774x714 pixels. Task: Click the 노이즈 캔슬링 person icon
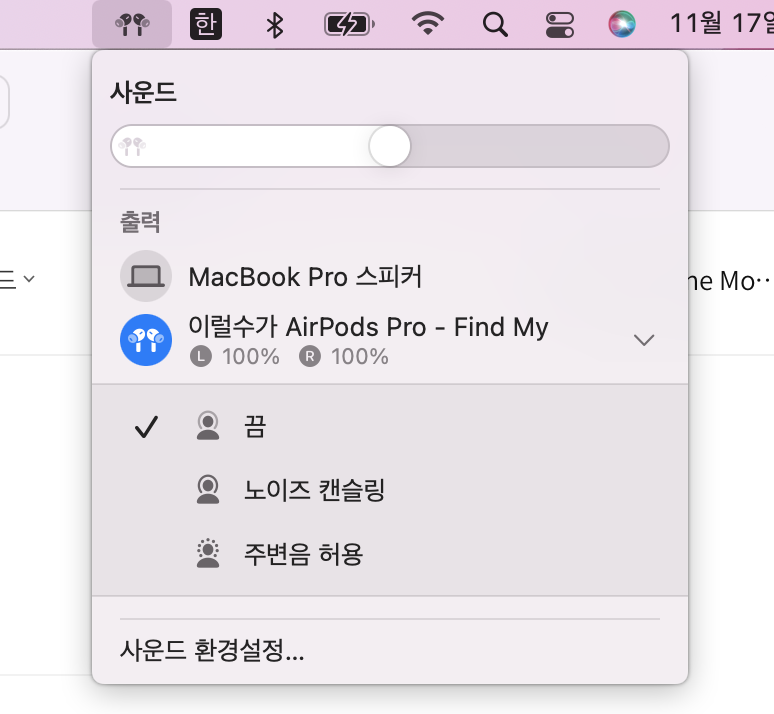pos(208,490)
